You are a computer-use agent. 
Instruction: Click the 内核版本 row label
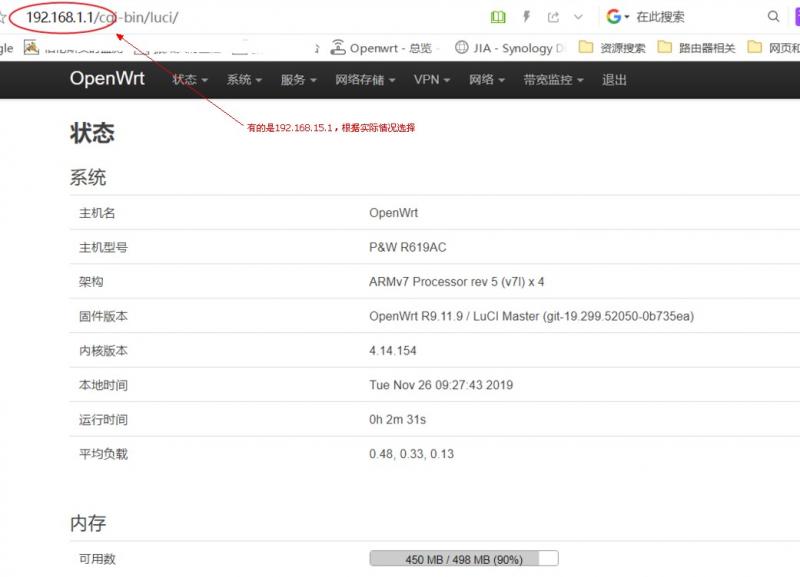coord(103,350)
